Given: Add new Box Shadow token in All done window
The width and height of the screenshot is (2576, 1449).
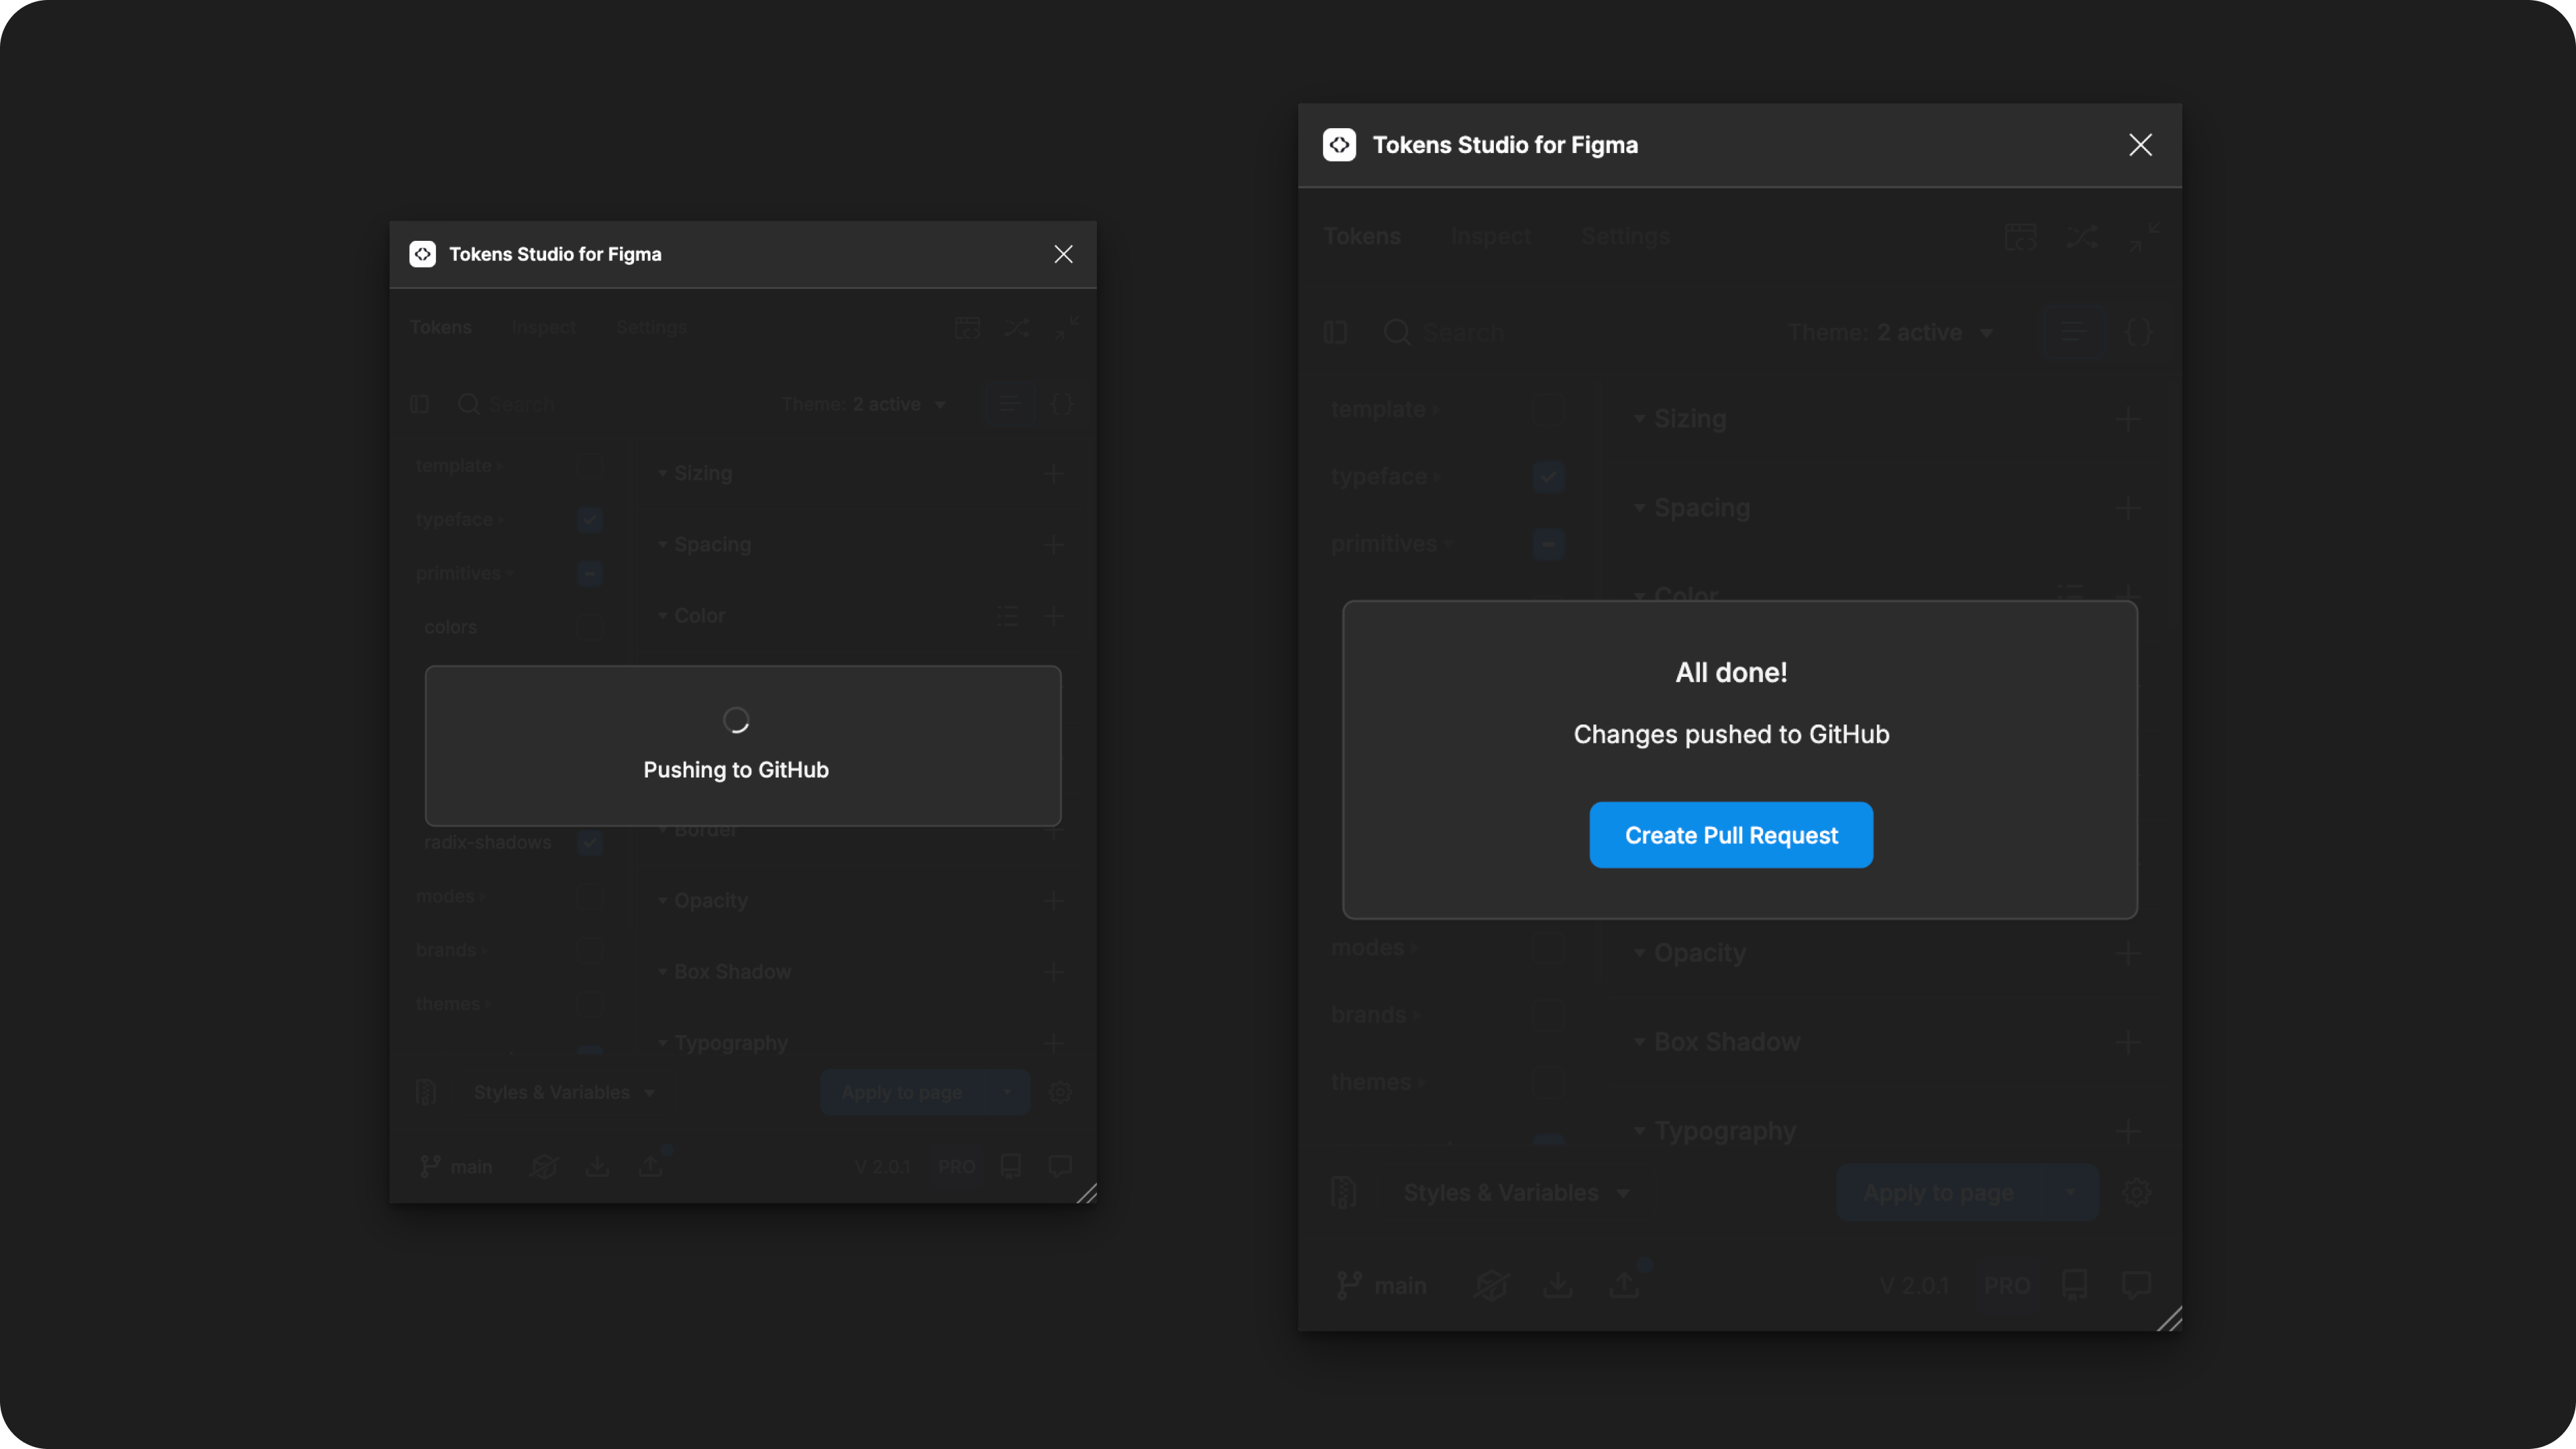Looking at the screenshot, I should tap(2128, 1042).
